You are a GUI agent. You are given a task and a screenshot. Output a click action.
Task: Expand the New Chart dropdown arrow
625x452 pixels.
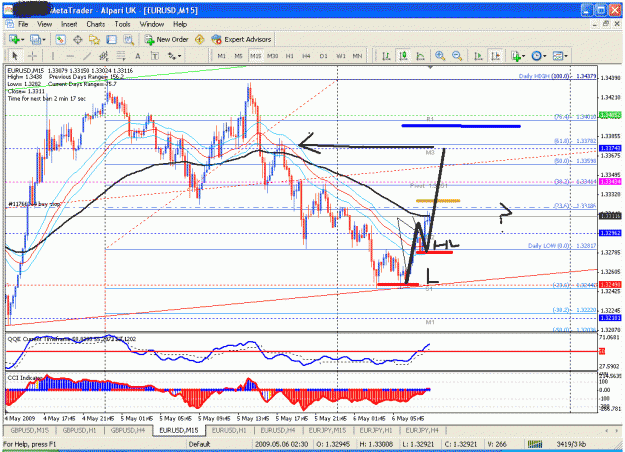tap(22, 40)
